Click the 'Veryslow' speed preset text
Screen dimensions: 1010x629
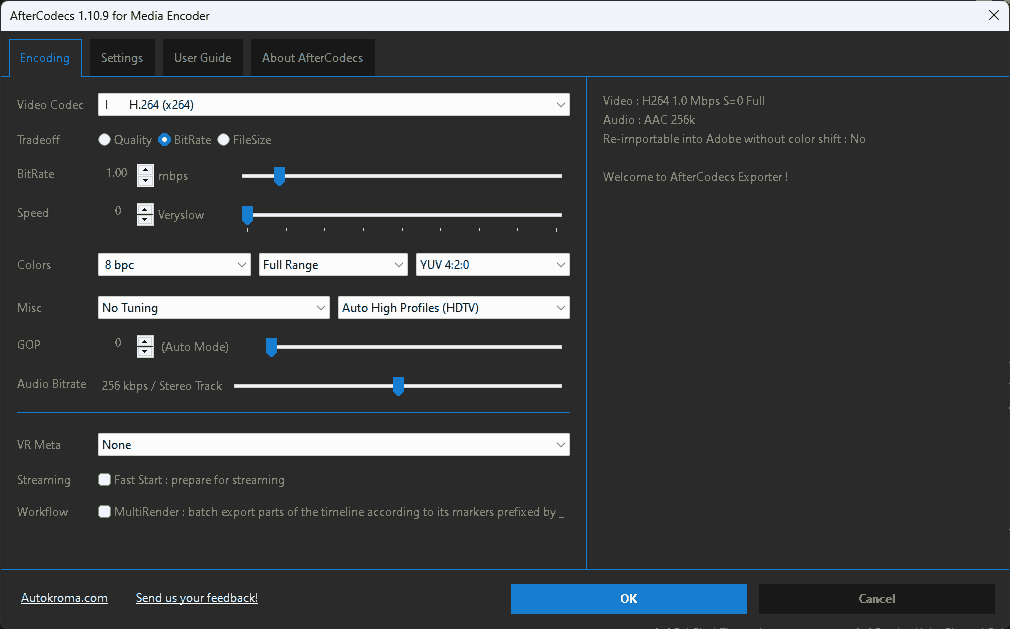(x=181, y=215)
